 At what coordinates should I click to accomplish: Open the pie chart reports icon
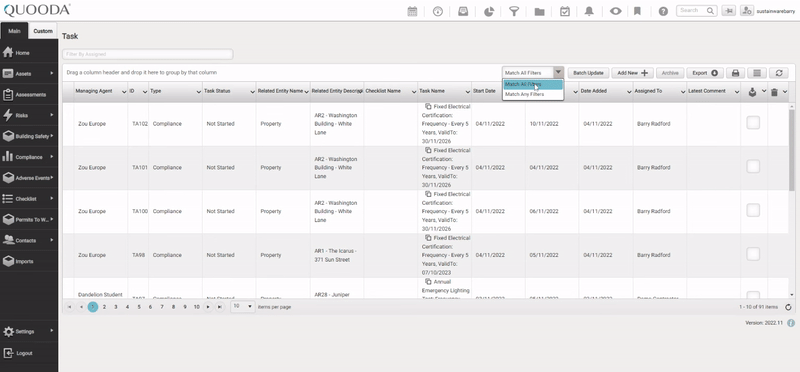click(x=489, y=11)
